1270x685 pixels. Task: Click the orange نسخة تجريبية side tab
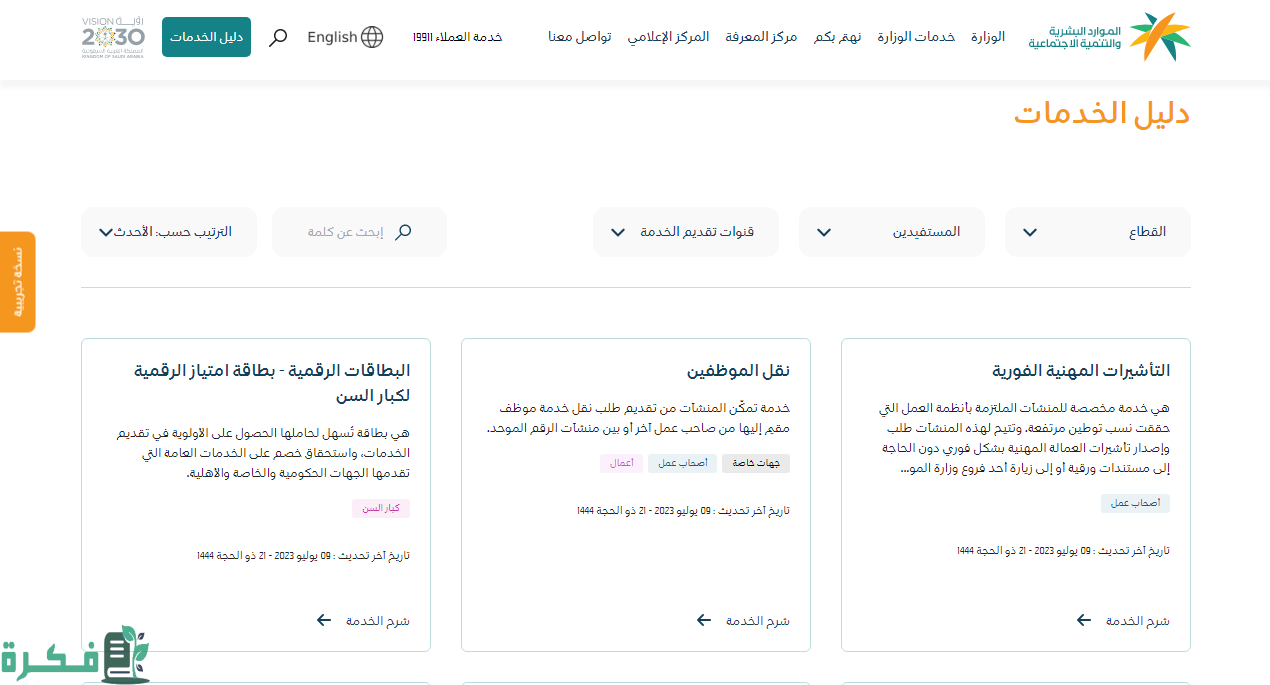point(17,281)
